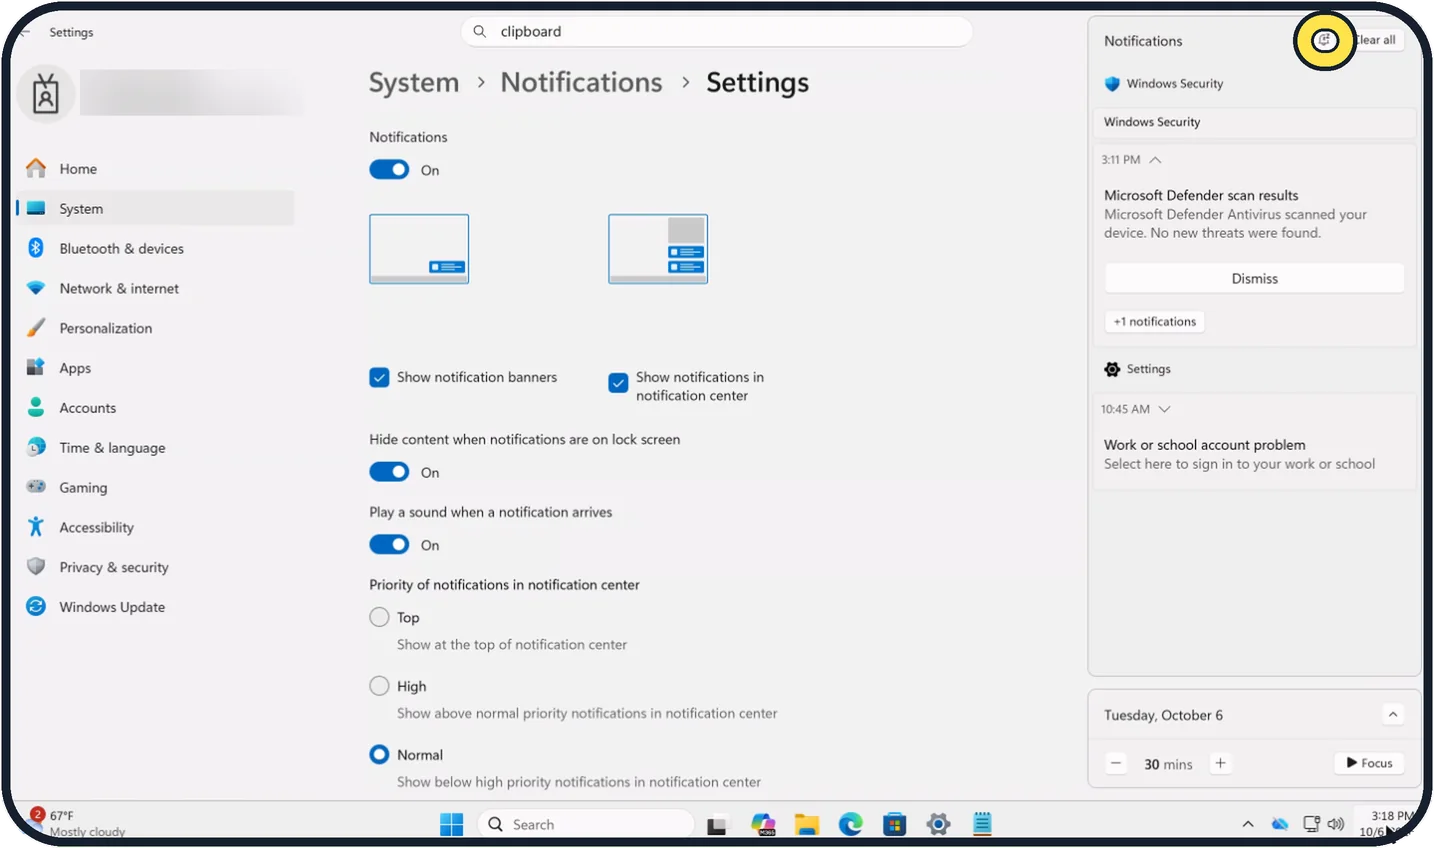Expand the 10:45 AM Settings notification
This screenshot has width=1434, height=848.
tap(1164, 410)
